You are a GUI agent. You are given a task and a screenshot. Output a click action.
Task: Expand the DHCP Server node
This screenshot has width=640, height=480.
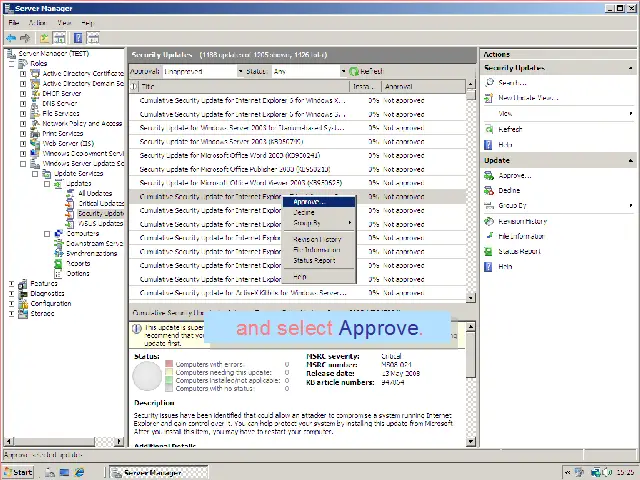[x=23, y=94]
